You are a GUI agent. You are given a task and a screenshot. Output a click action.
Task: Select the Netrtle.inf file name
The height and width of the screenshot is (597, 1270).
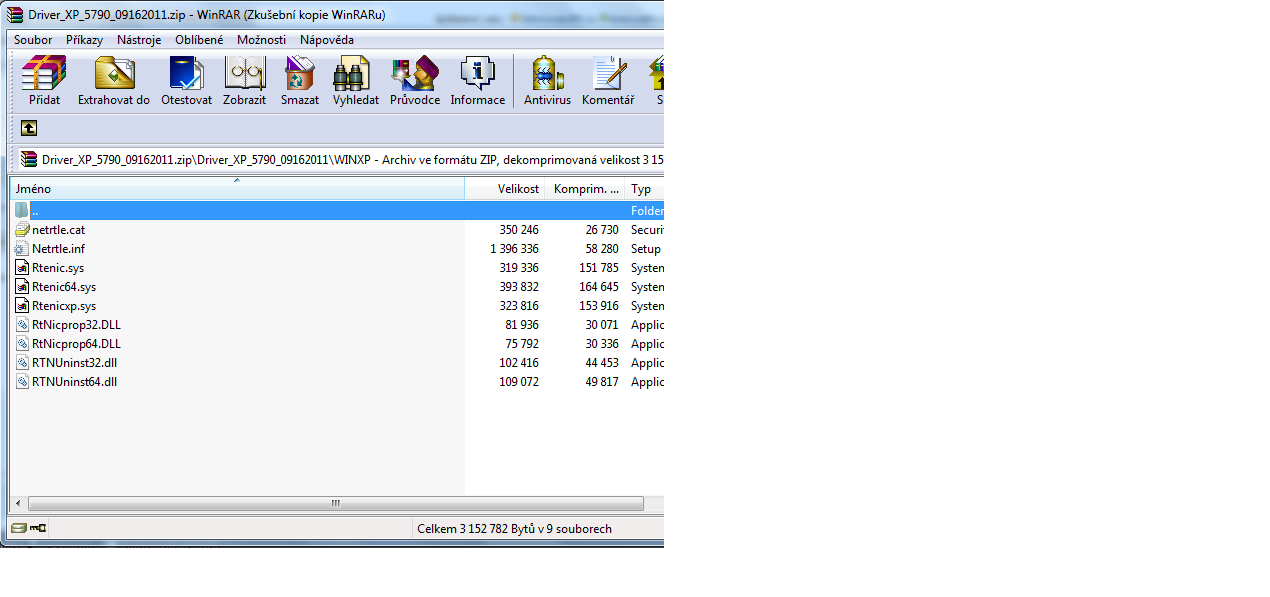click(58, 249)
